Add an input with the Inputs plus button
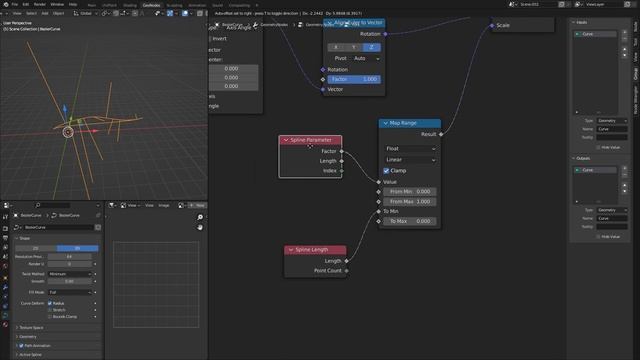The height and width of the screenshot is (360, 640). tap(624, 32)
